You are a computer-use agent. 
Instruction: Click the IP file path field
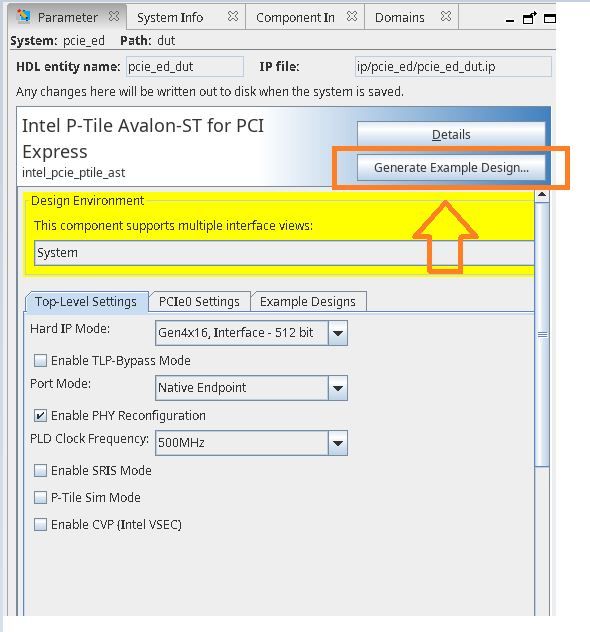point(453,67)
